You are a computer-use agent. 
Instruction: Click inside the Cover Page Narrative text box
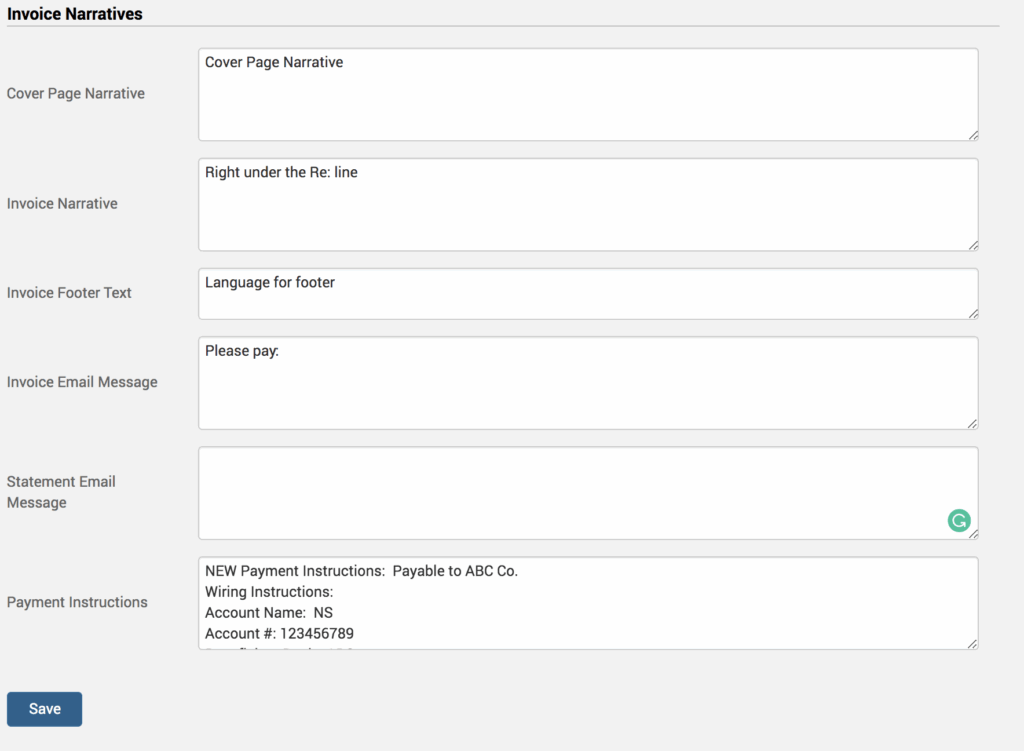point(587,94)
